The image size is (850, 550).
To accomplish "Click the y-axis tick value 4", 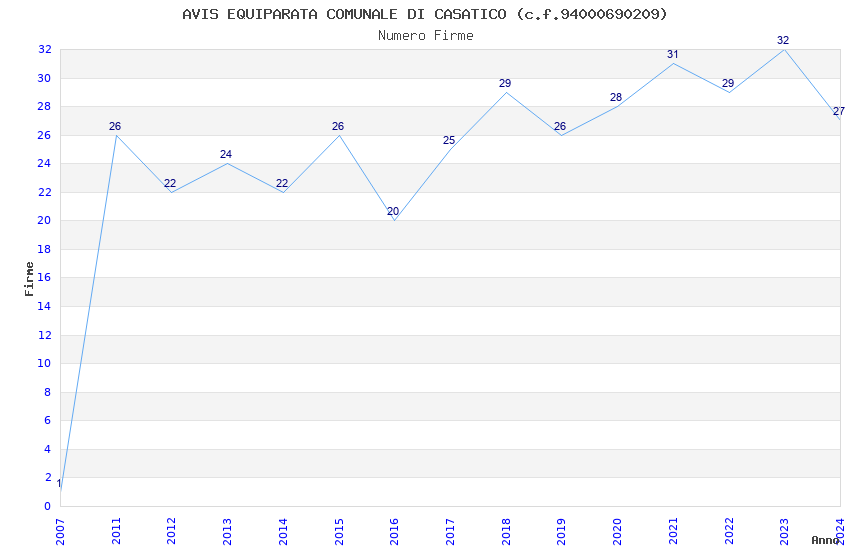I will pyautogui.click(x=48, y=449).
